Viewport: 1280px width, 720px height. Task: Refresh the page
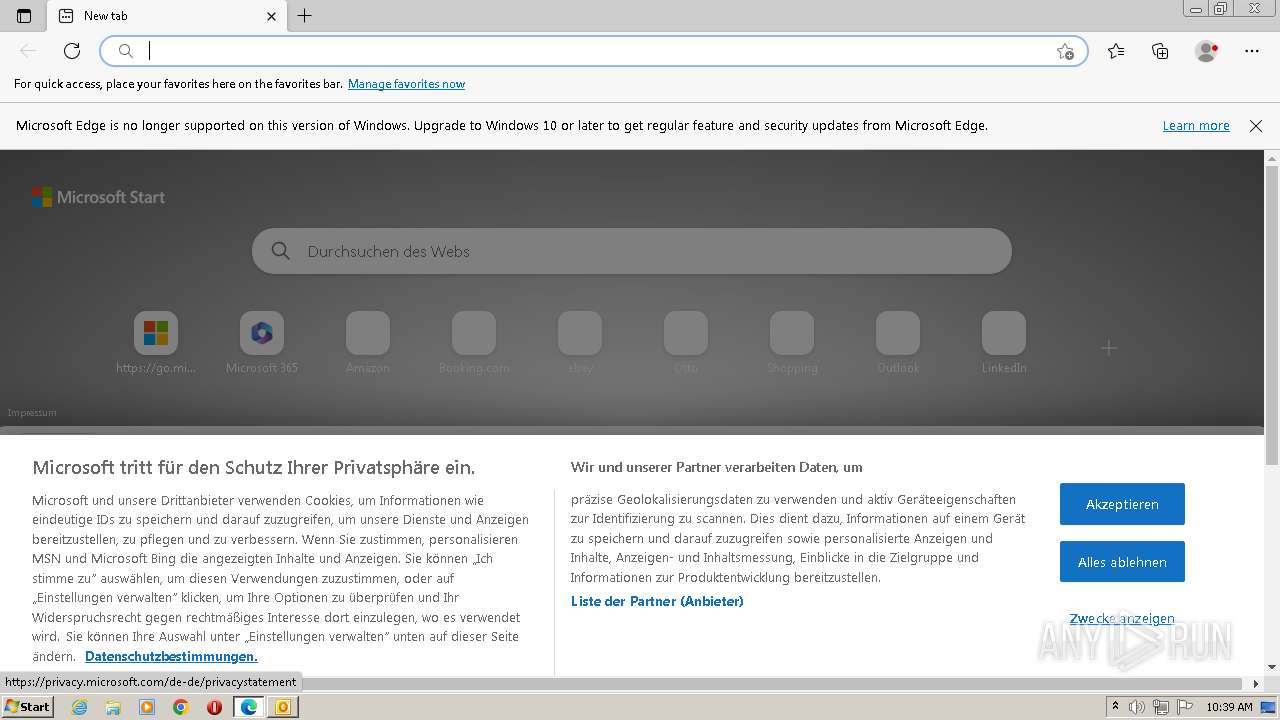[72, 51]
